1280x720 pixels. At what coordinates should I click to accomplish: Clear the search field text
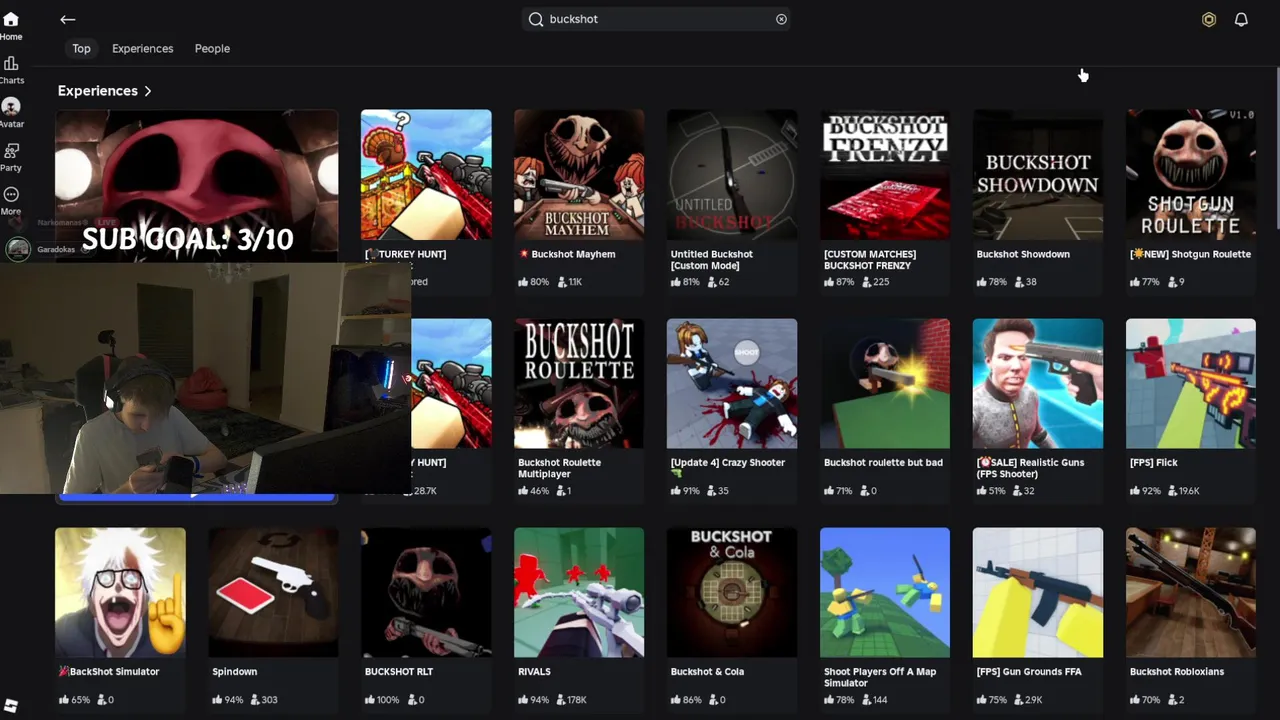pyautogui.click(x=781, y=19)
